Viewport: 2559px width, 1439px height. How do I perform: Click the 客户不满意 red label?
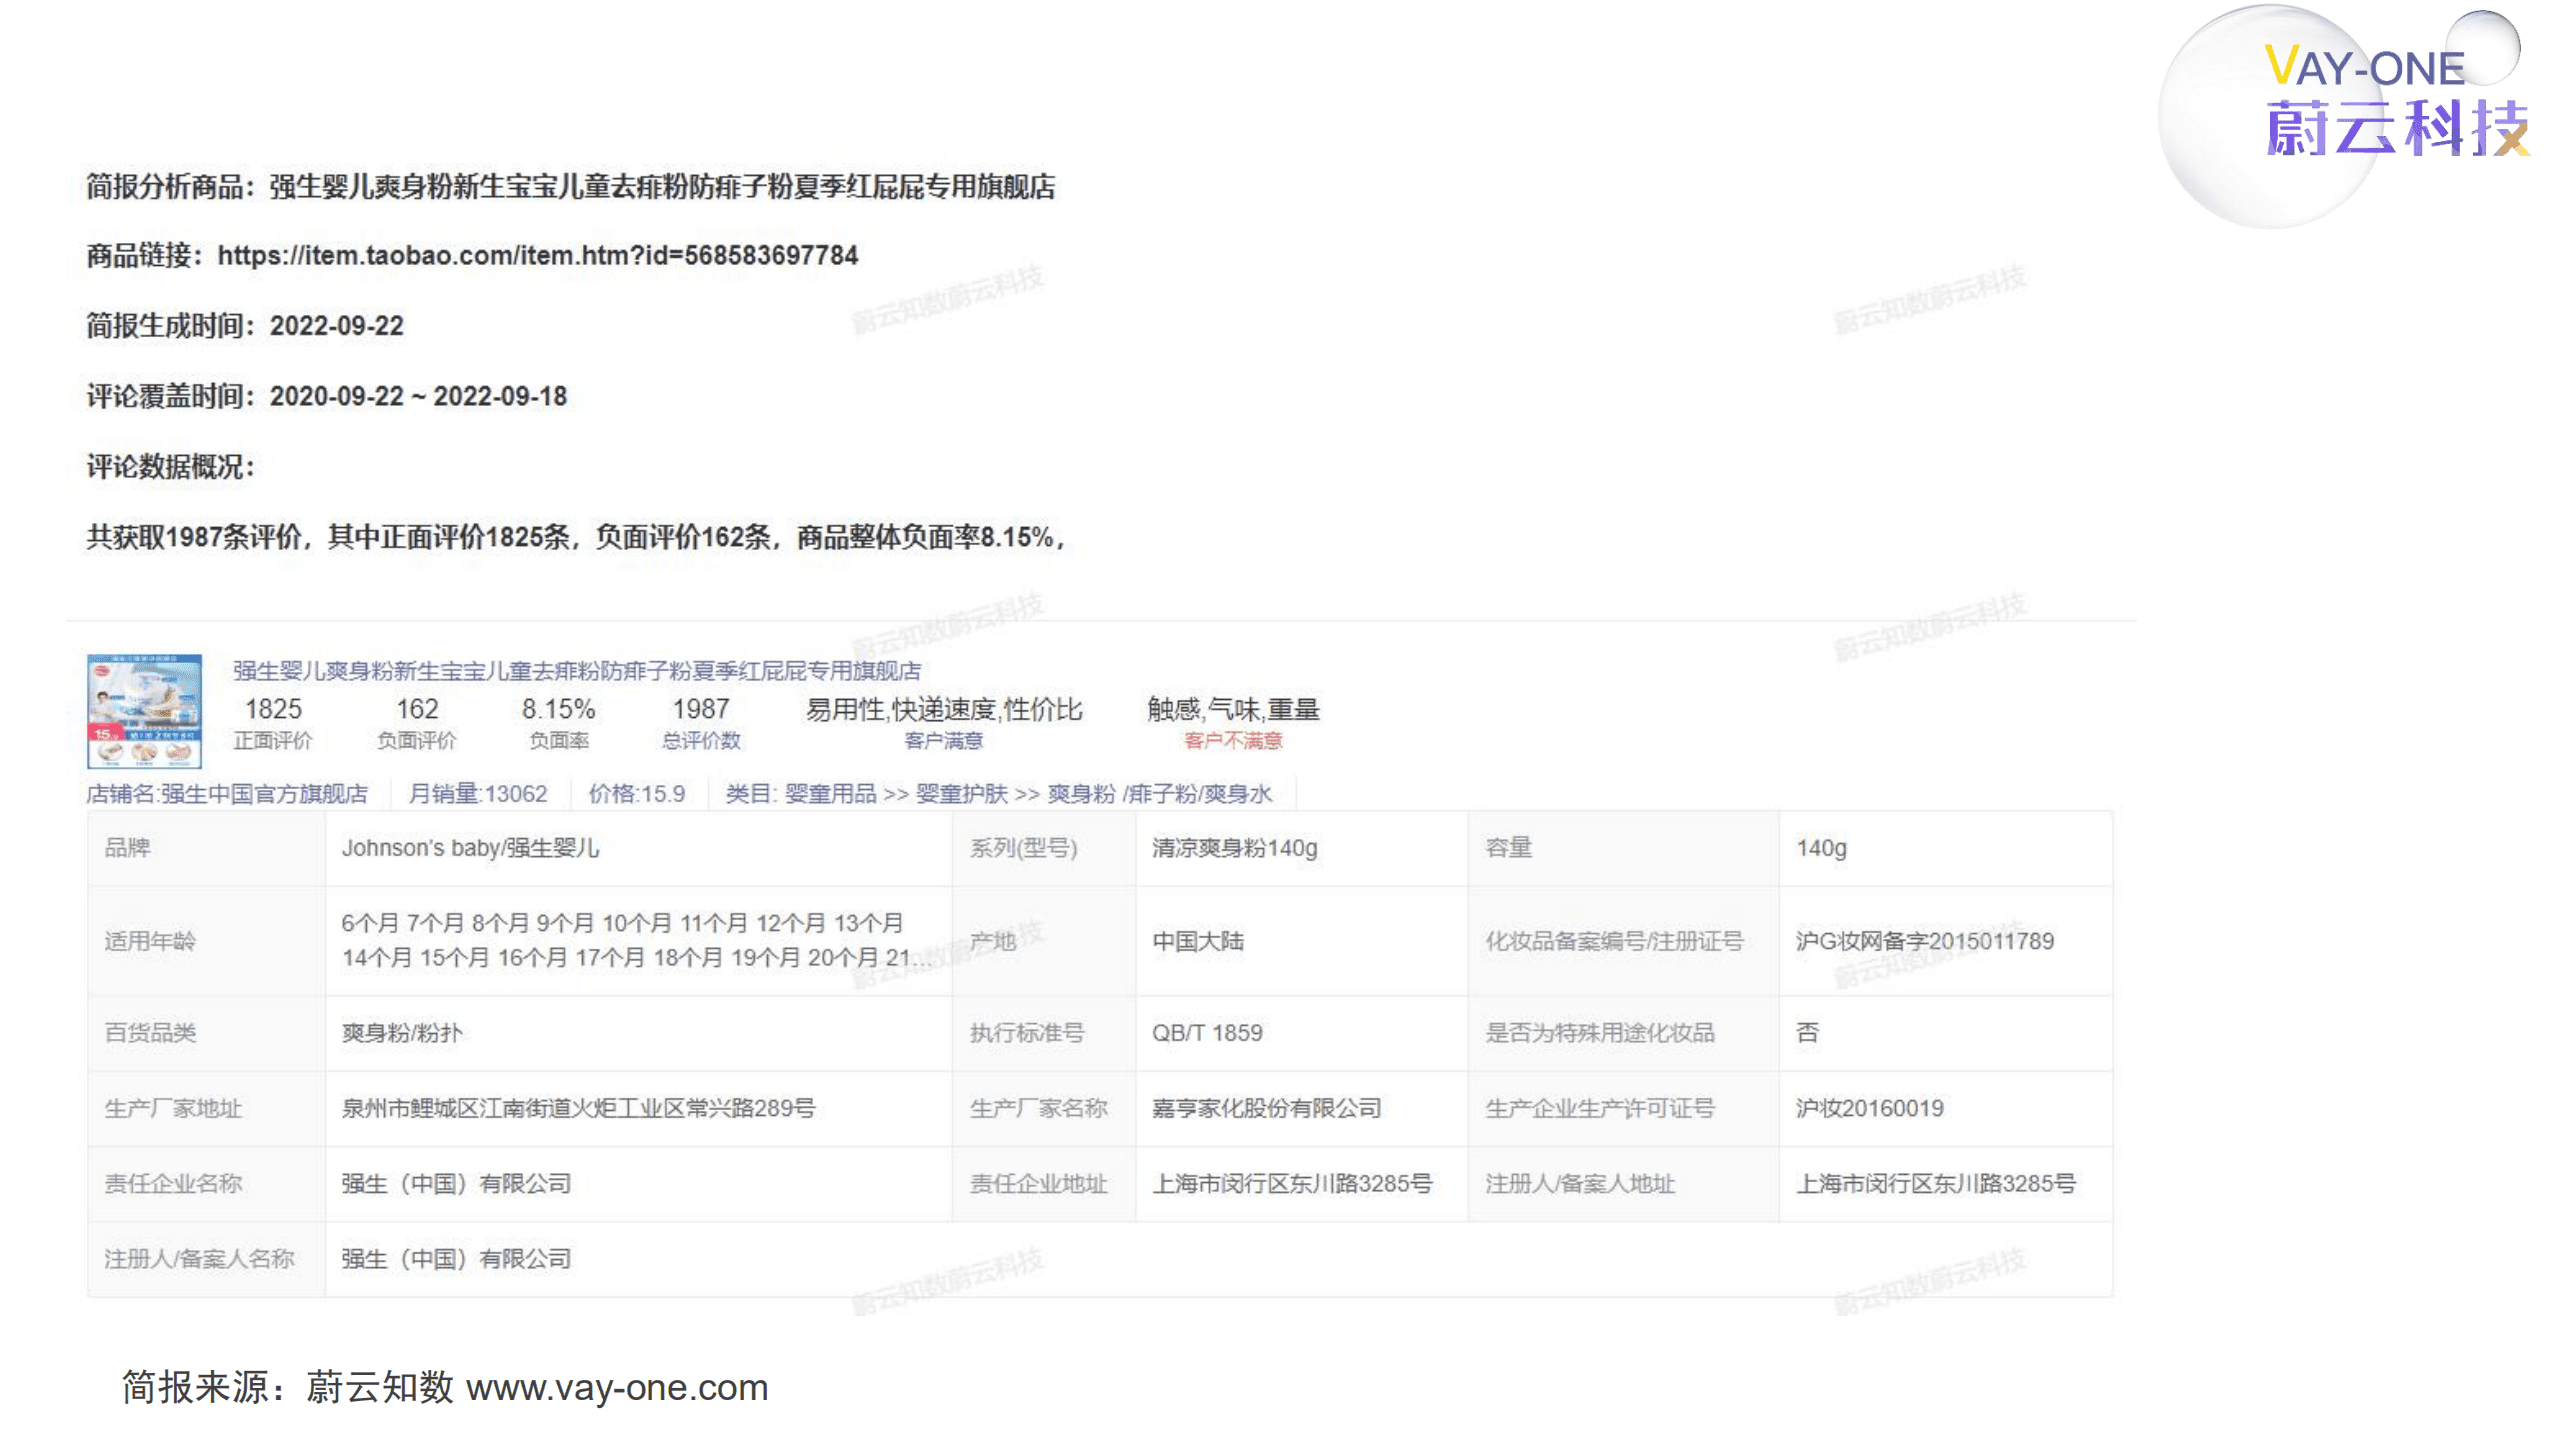[x=1233, y=741]
